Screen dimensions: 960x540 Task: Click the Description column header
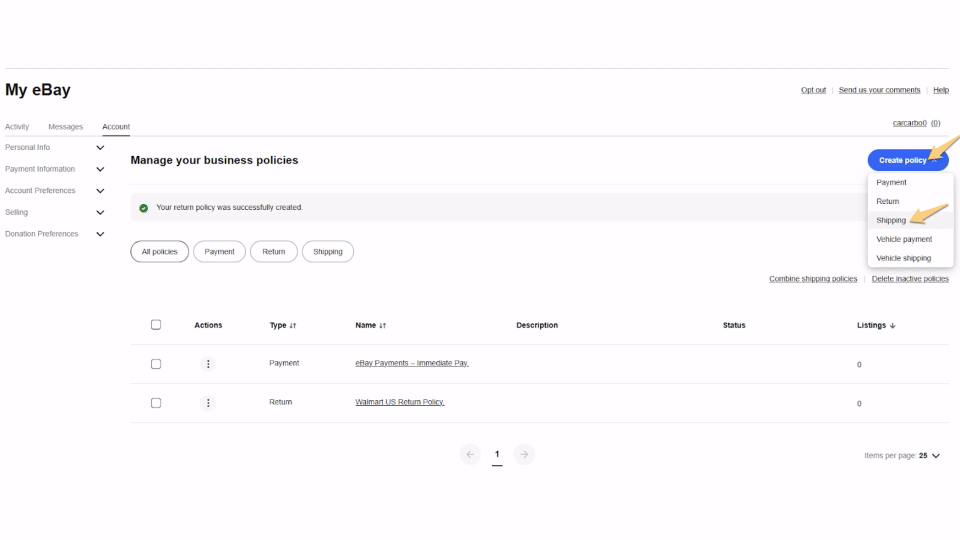[537, 325]
